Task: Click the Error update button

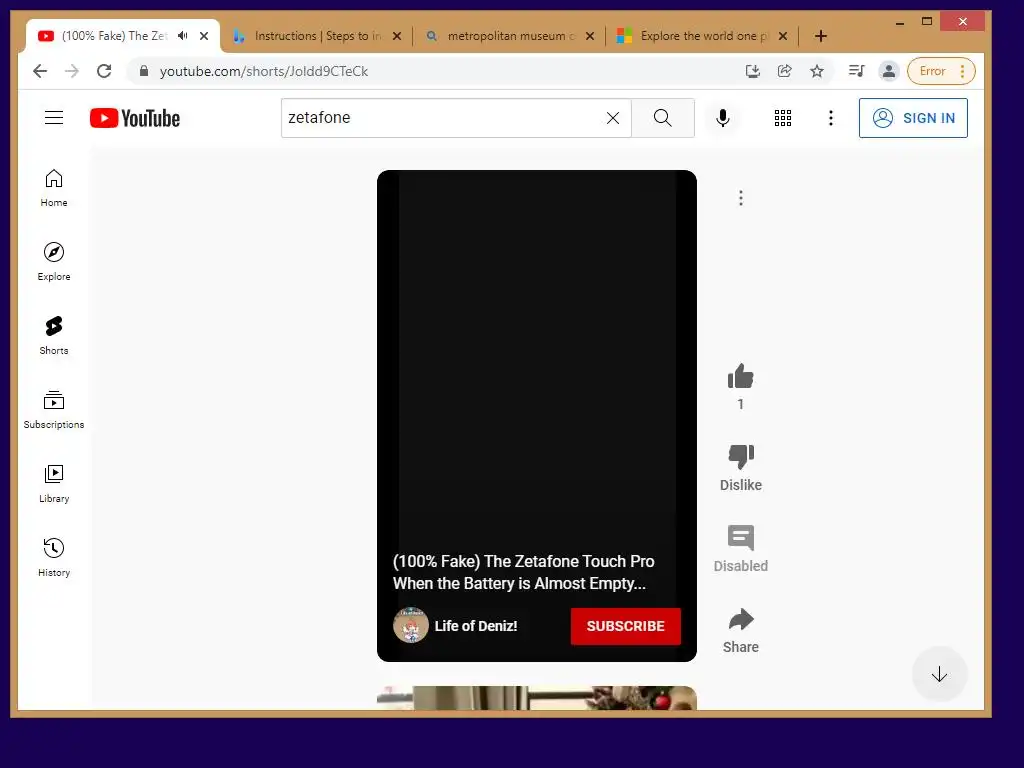Action: pos(941,71)
